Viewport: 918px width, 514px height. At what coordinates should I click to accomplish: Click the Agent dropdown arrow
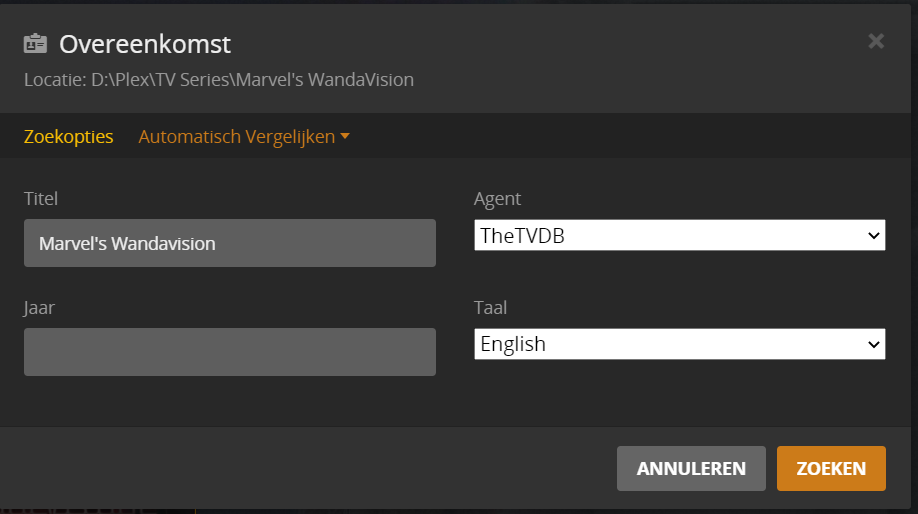[x=874, y=236]
